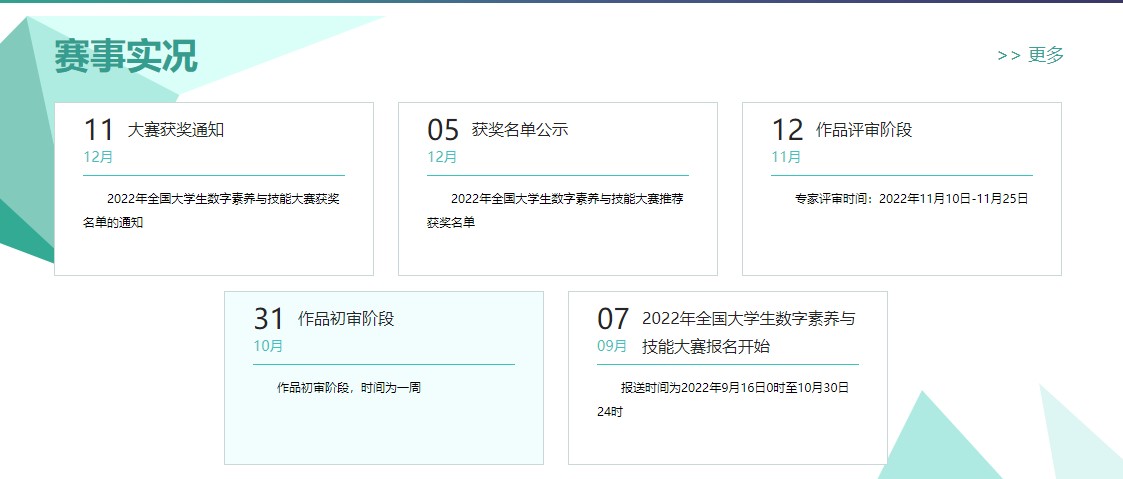
Task: Open the 更多 link
Action: (x=1031, y=55)
